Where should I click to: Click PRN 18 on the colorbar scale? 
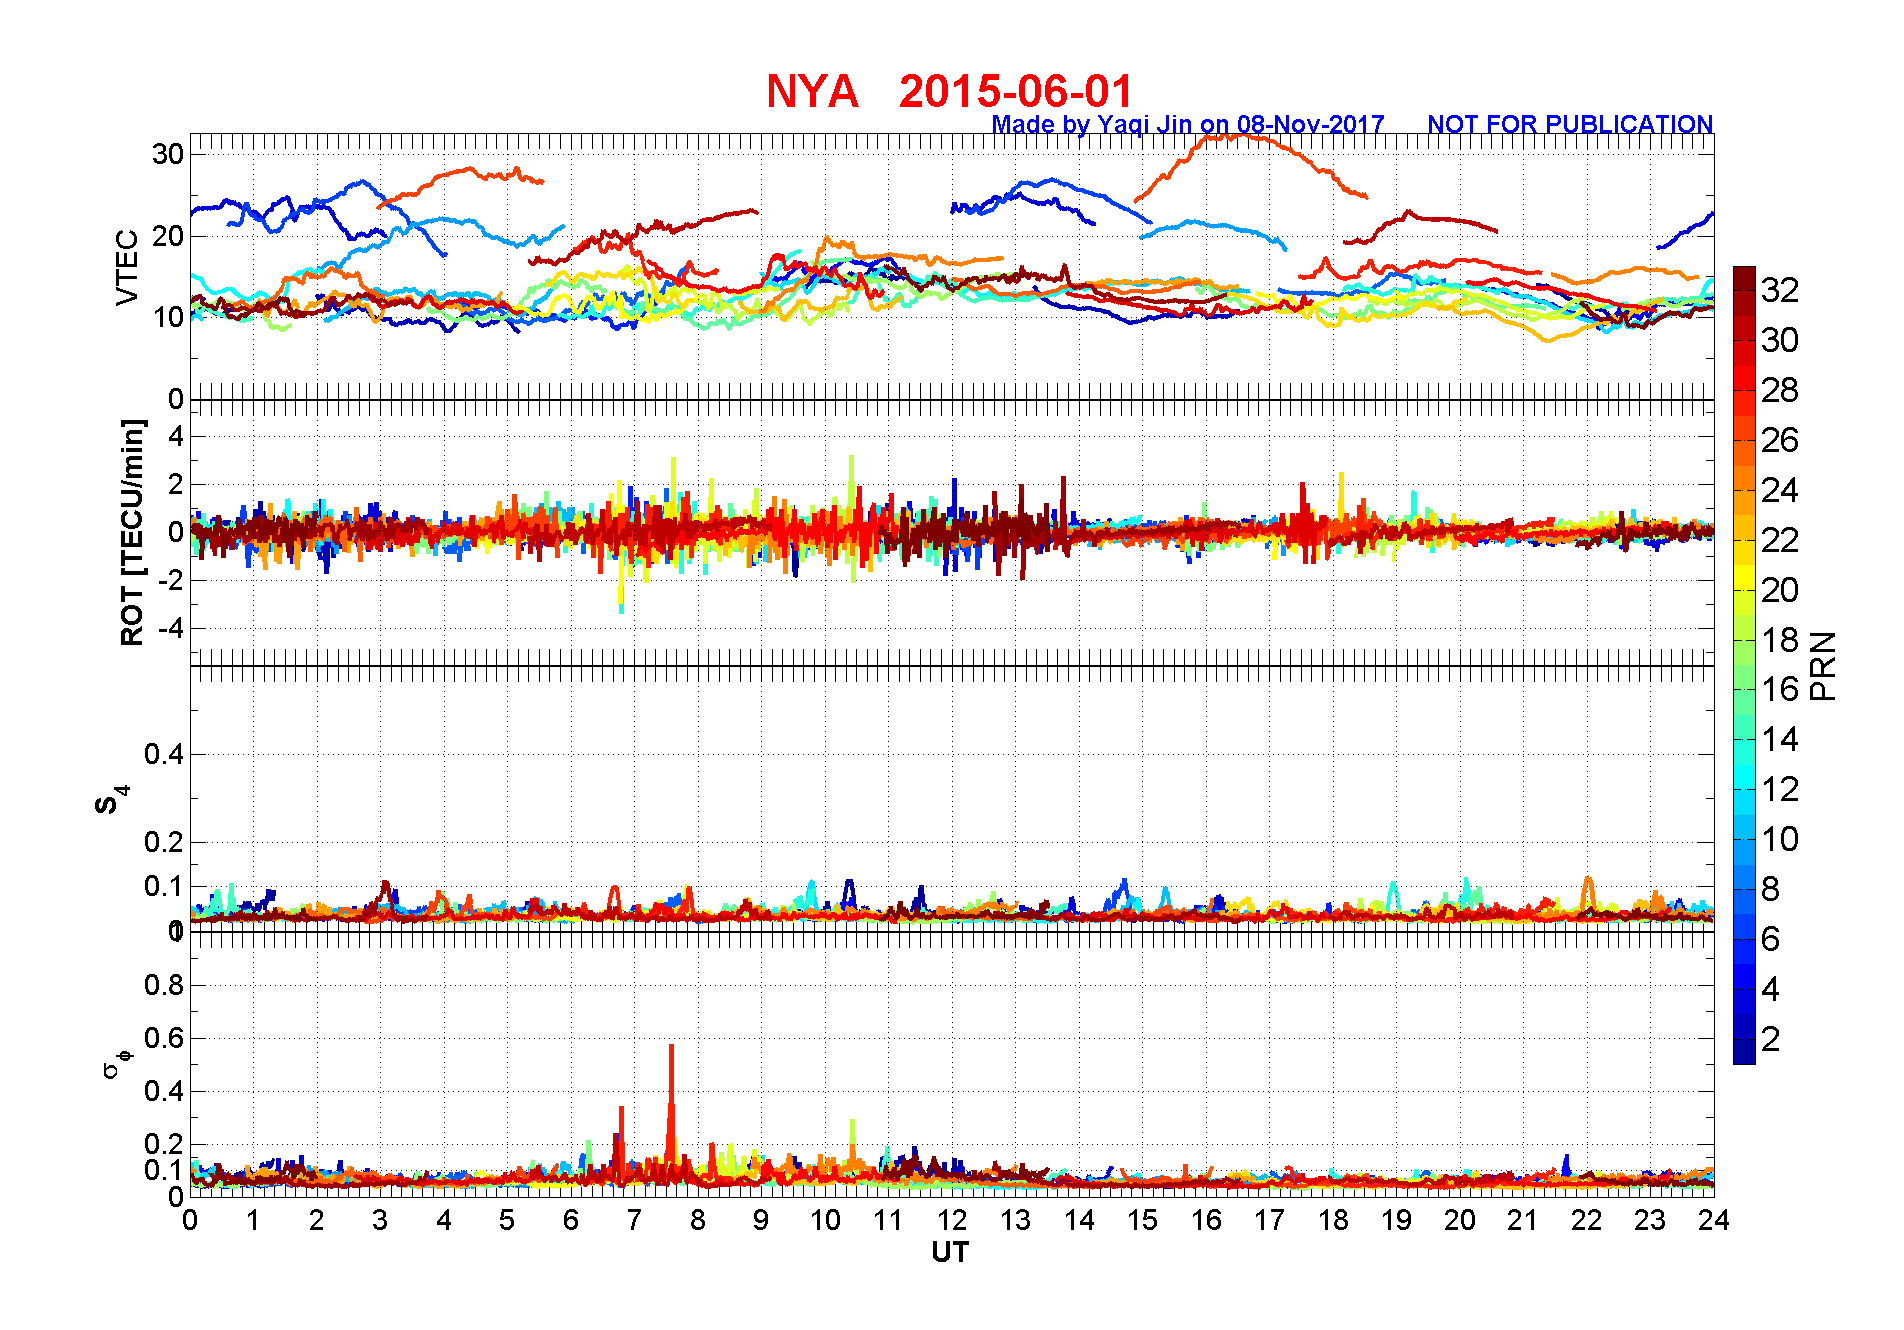[x=1780, y=640]
